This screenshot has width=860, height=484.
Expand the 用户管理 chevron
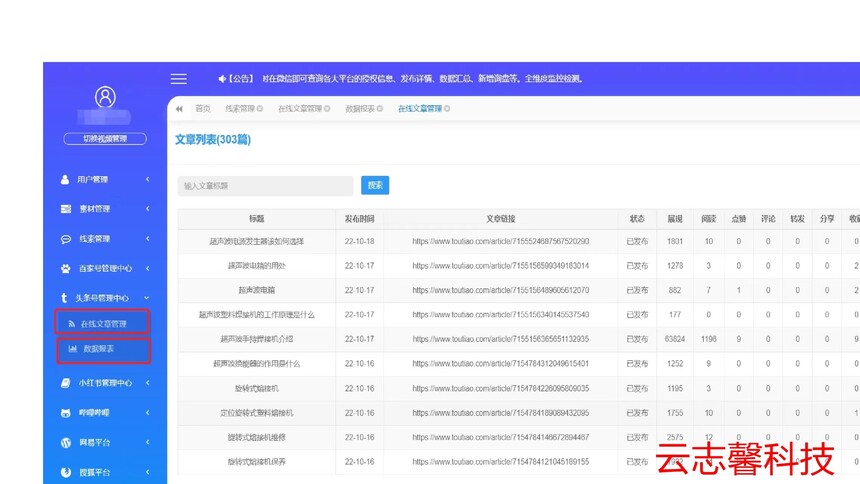pyautogui.click(x=148, y=179)
